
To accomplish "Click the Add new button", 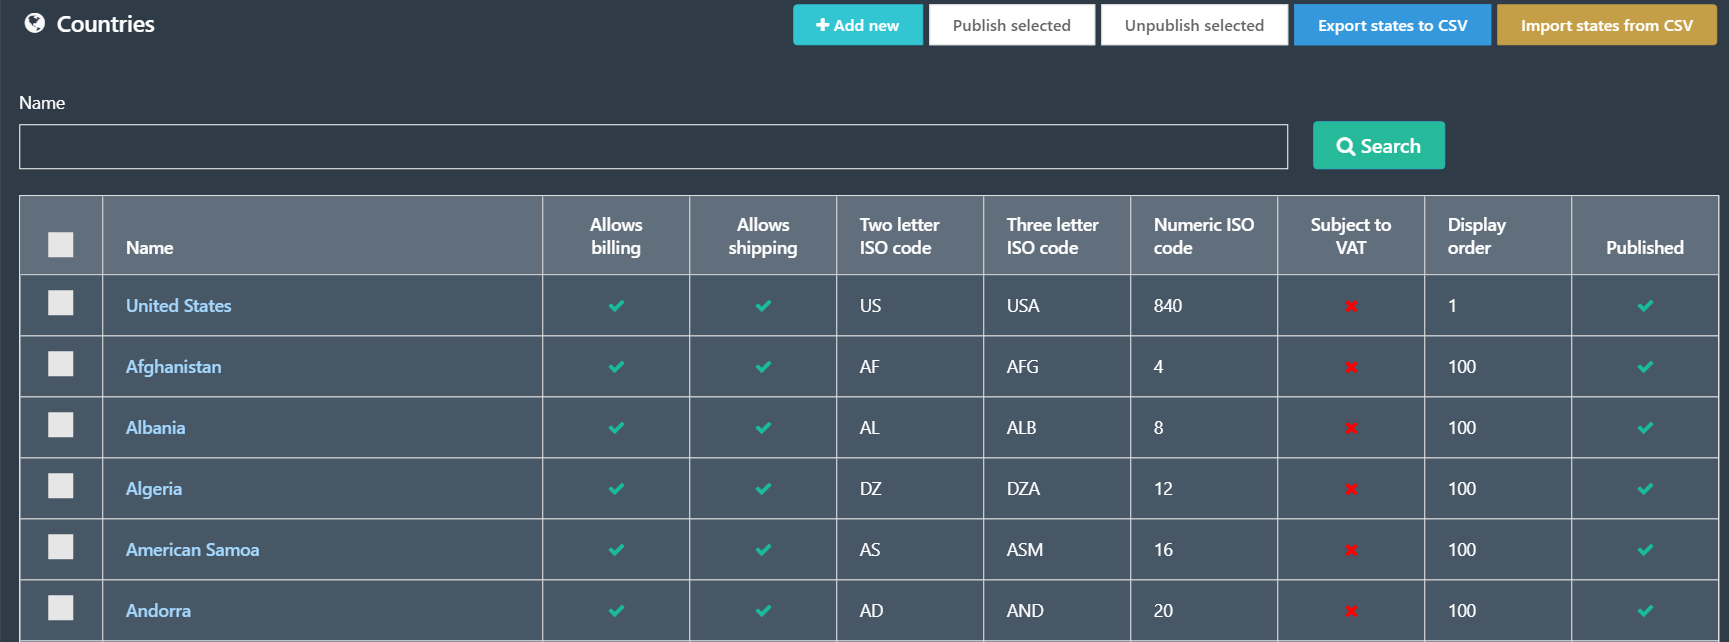I will (858, 25).
